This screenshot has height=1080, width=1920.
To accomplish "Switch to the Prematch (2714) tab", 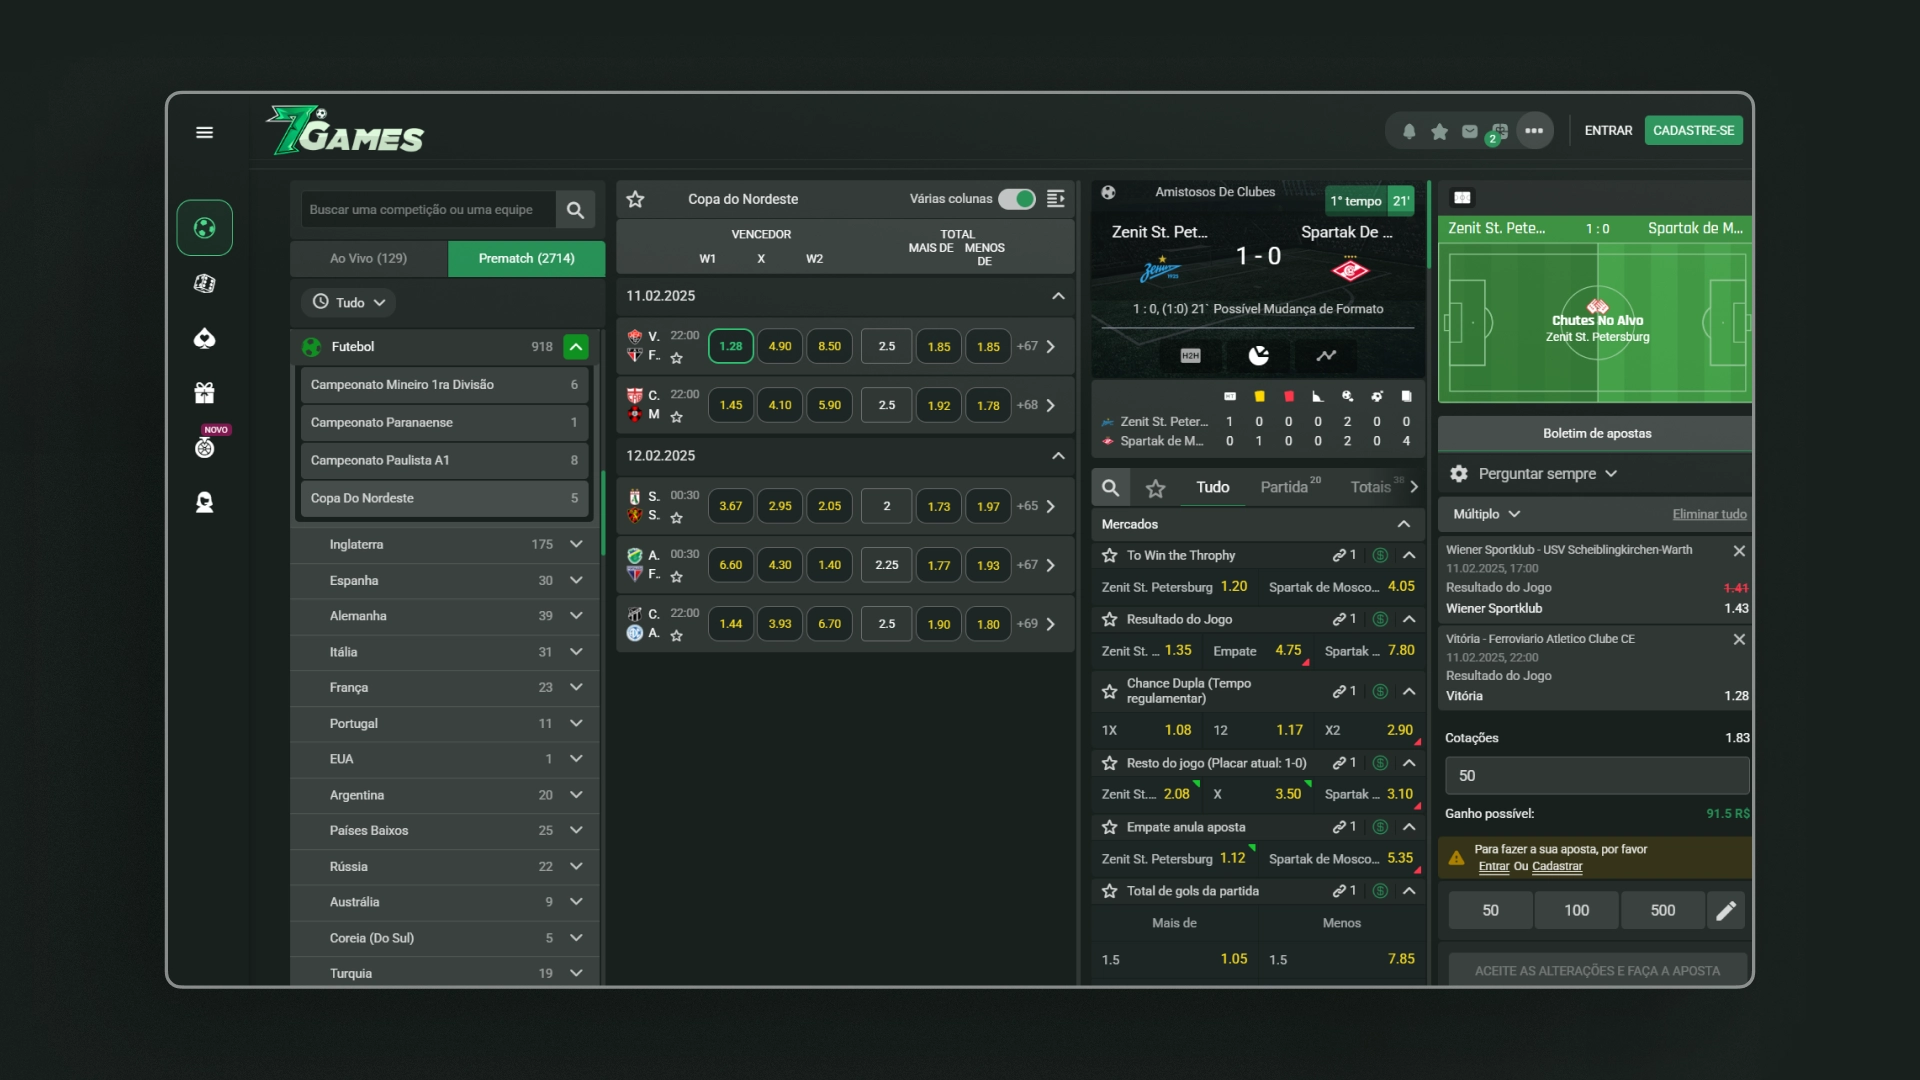I will tap(526, 258).
